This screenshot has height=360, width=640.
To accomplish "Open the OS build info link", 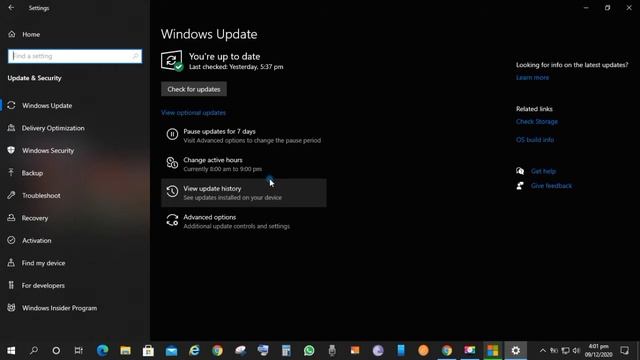I will pos(535,140).
